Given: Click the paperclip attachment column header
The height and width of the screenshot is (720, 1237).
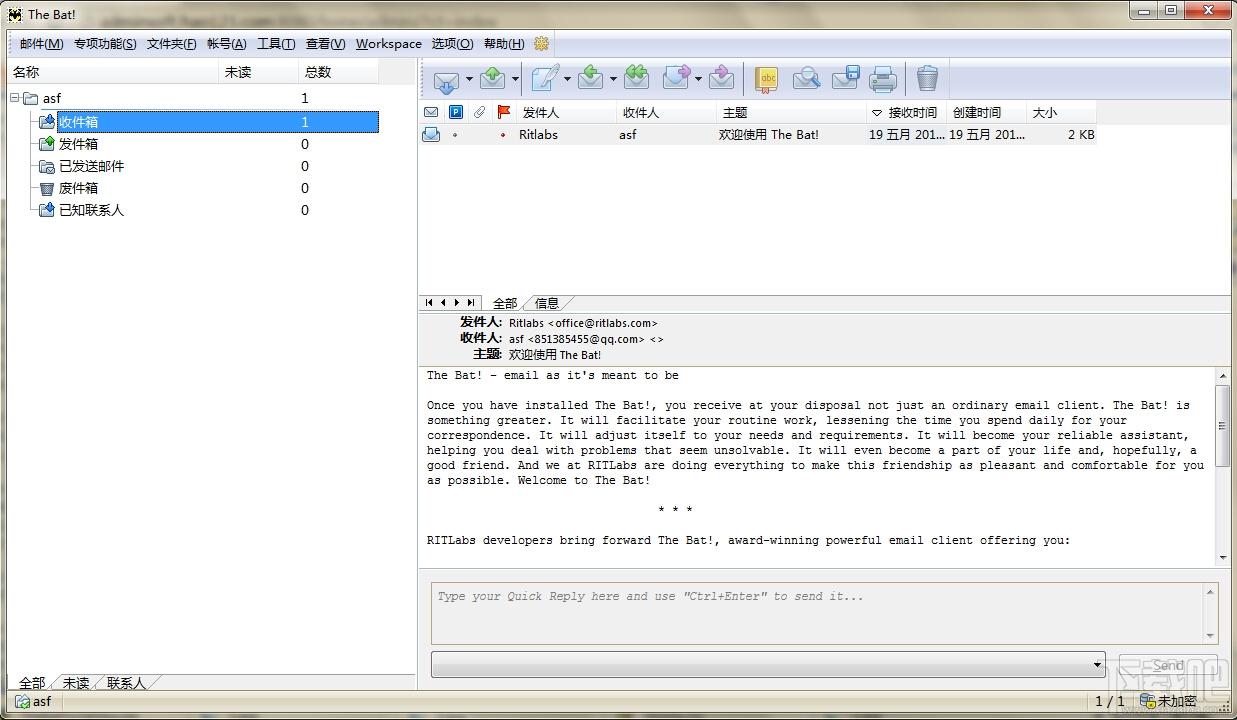Looking at the screenshot, I should tap(480, 112).
